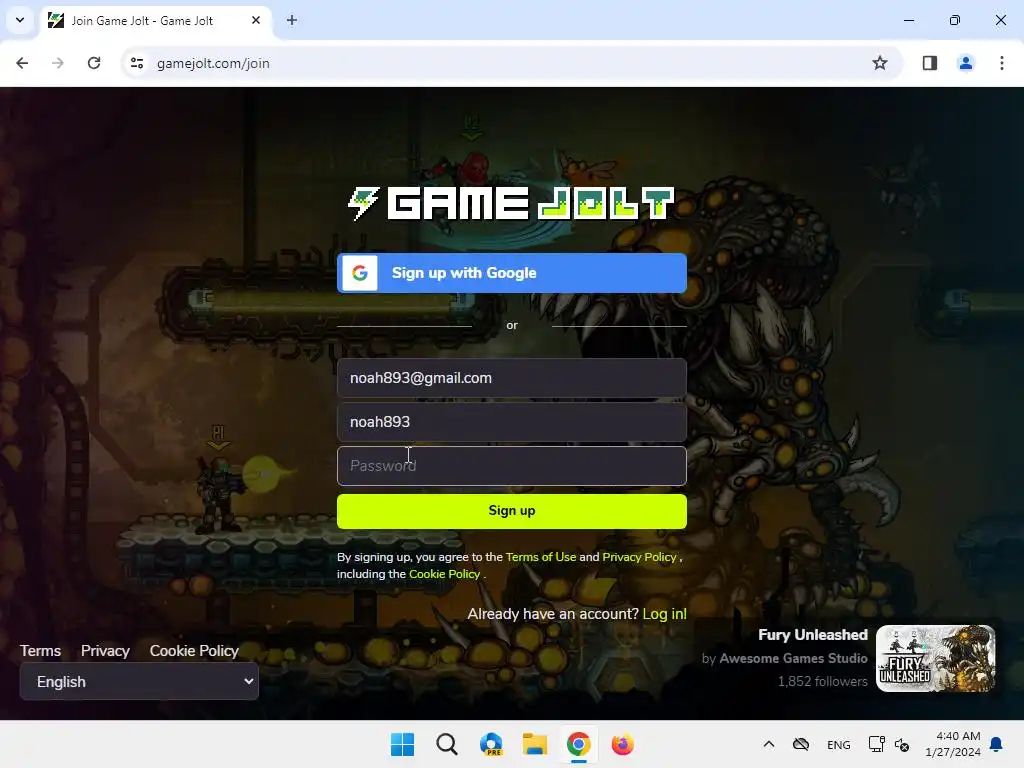Click the Fury Unleashed title

812,635
